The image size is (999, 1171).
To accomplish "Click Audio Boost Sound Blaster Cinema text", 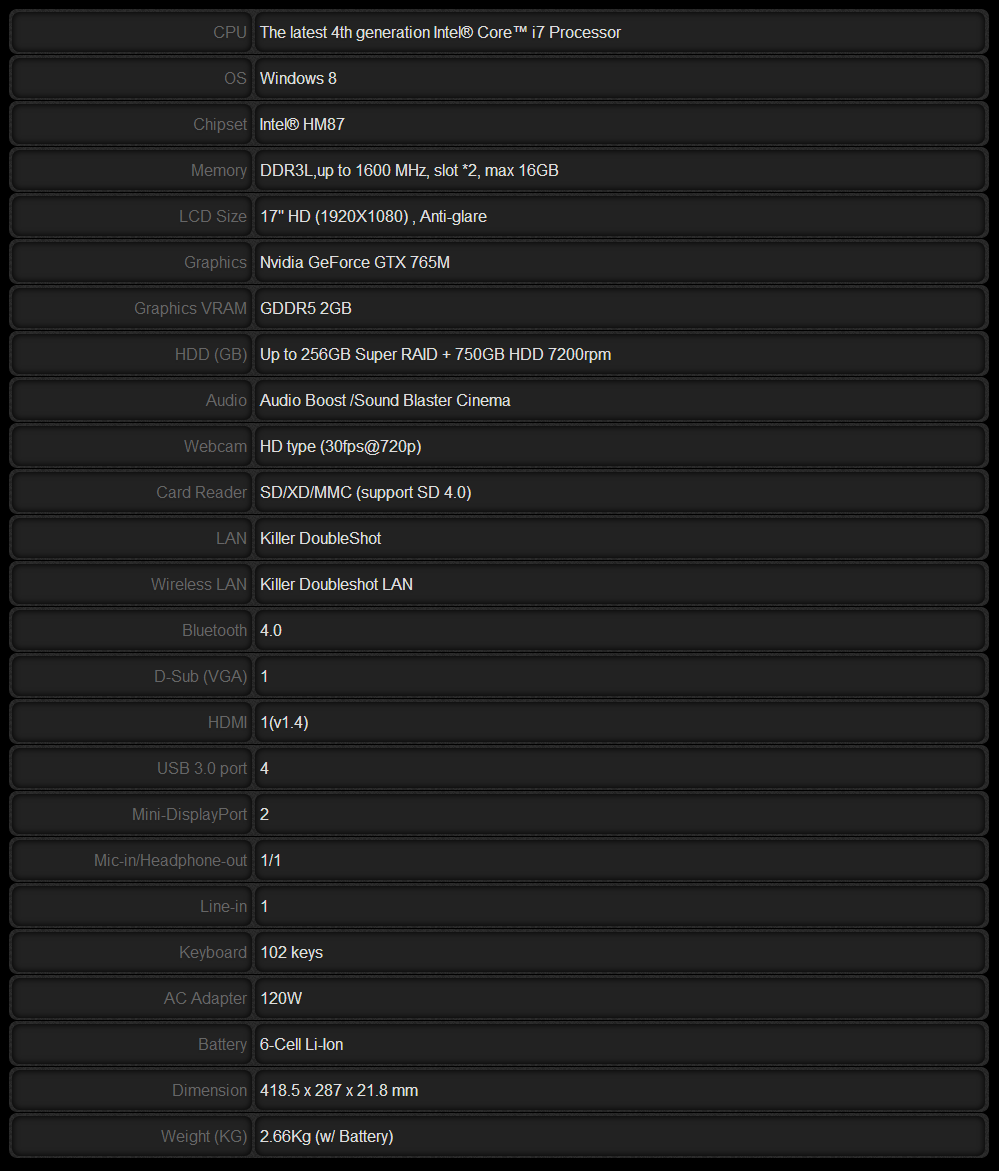I will point(385,400).
